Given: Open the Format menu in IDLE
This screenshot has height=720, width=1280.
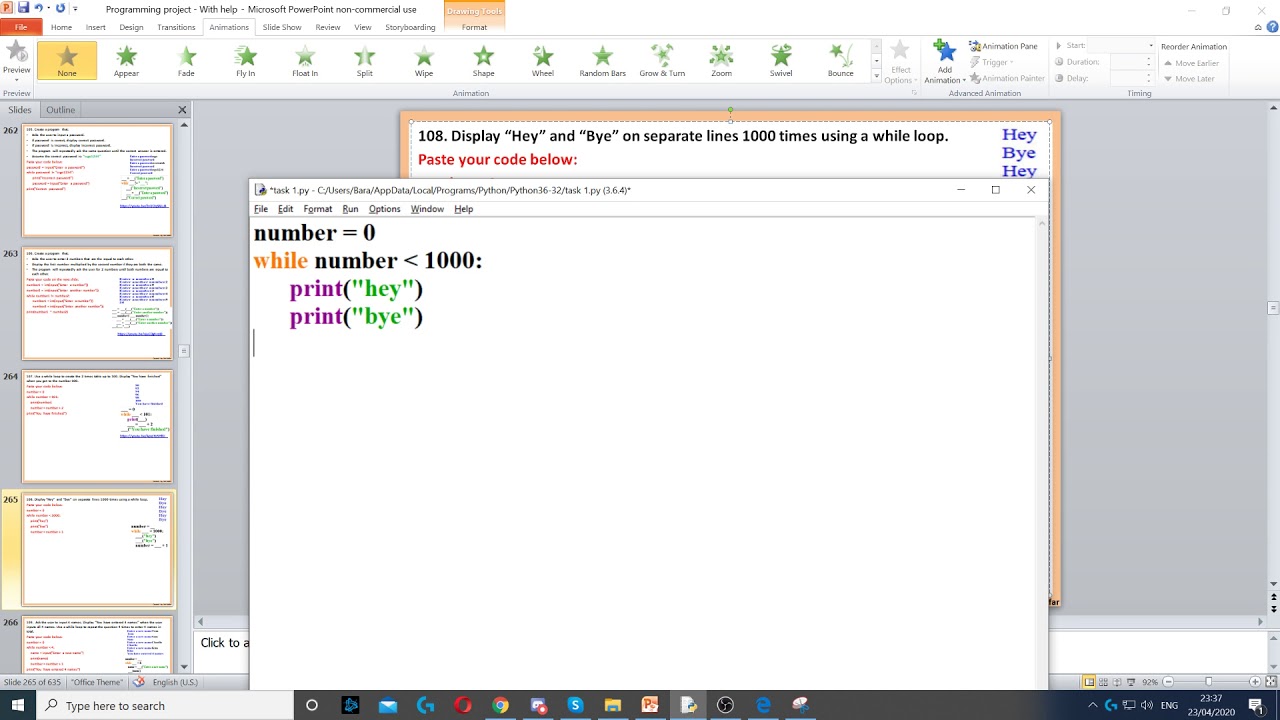Looking at the screenshot, I should pyautogui.click(x=318, y=209).
